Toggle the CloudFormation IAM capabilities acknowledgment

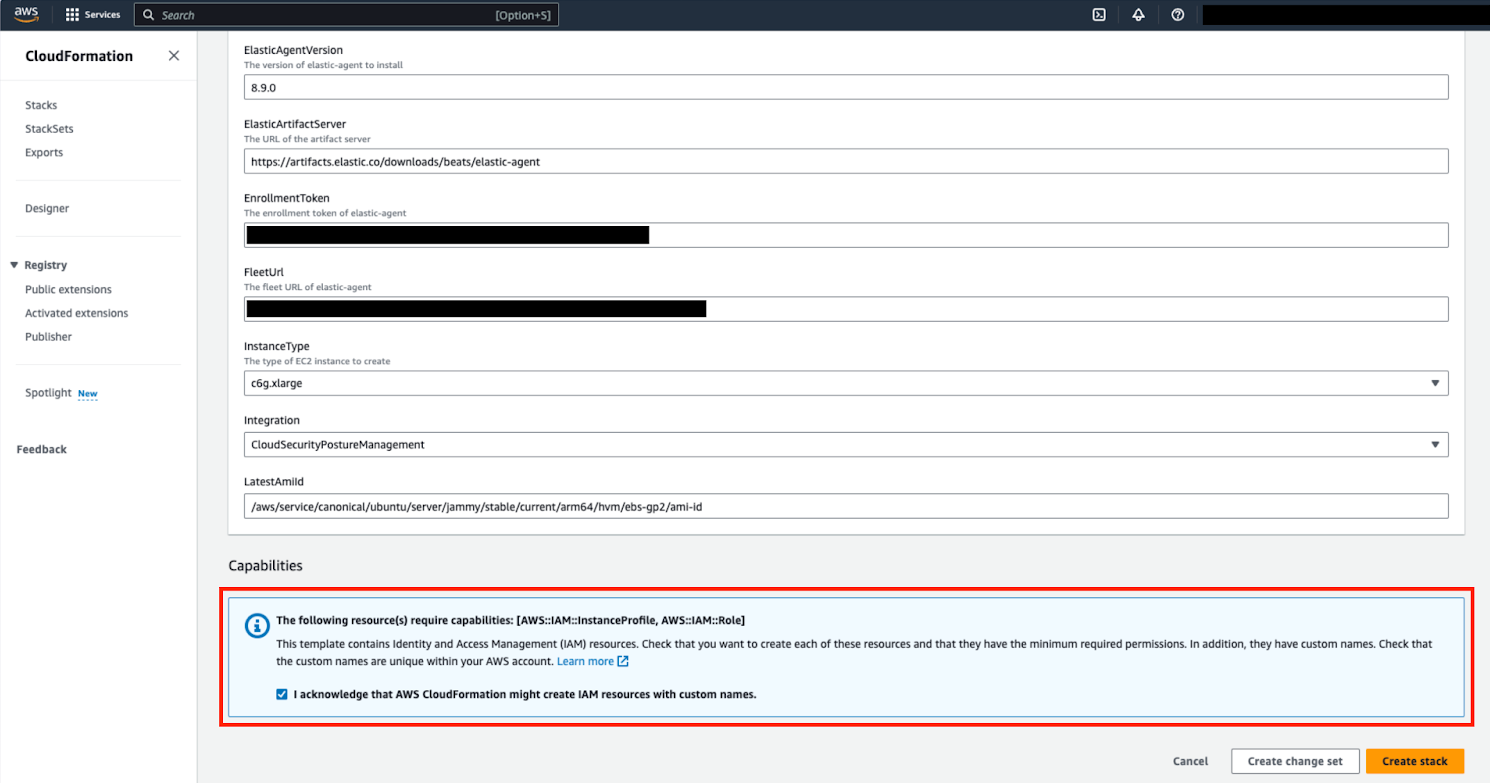click(x=281, y=693)
